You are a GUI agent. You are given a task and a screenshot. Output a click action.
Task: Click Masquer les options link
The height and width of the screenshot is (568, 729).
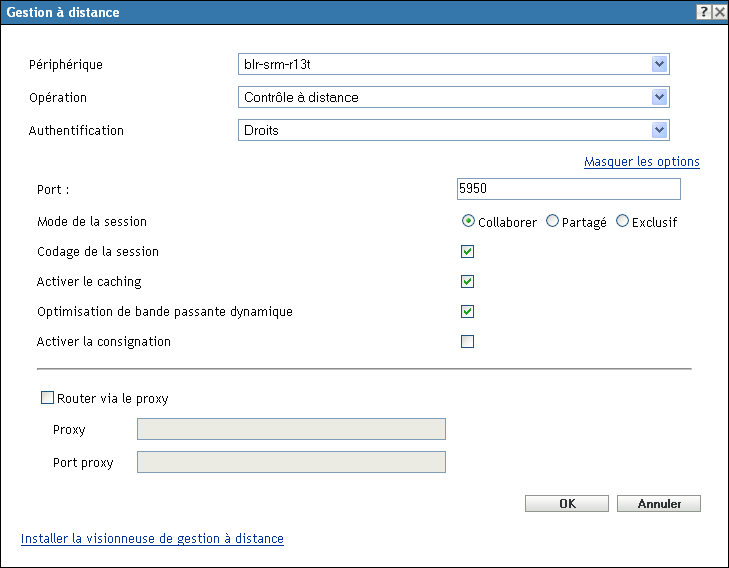(x=641, y=161)
